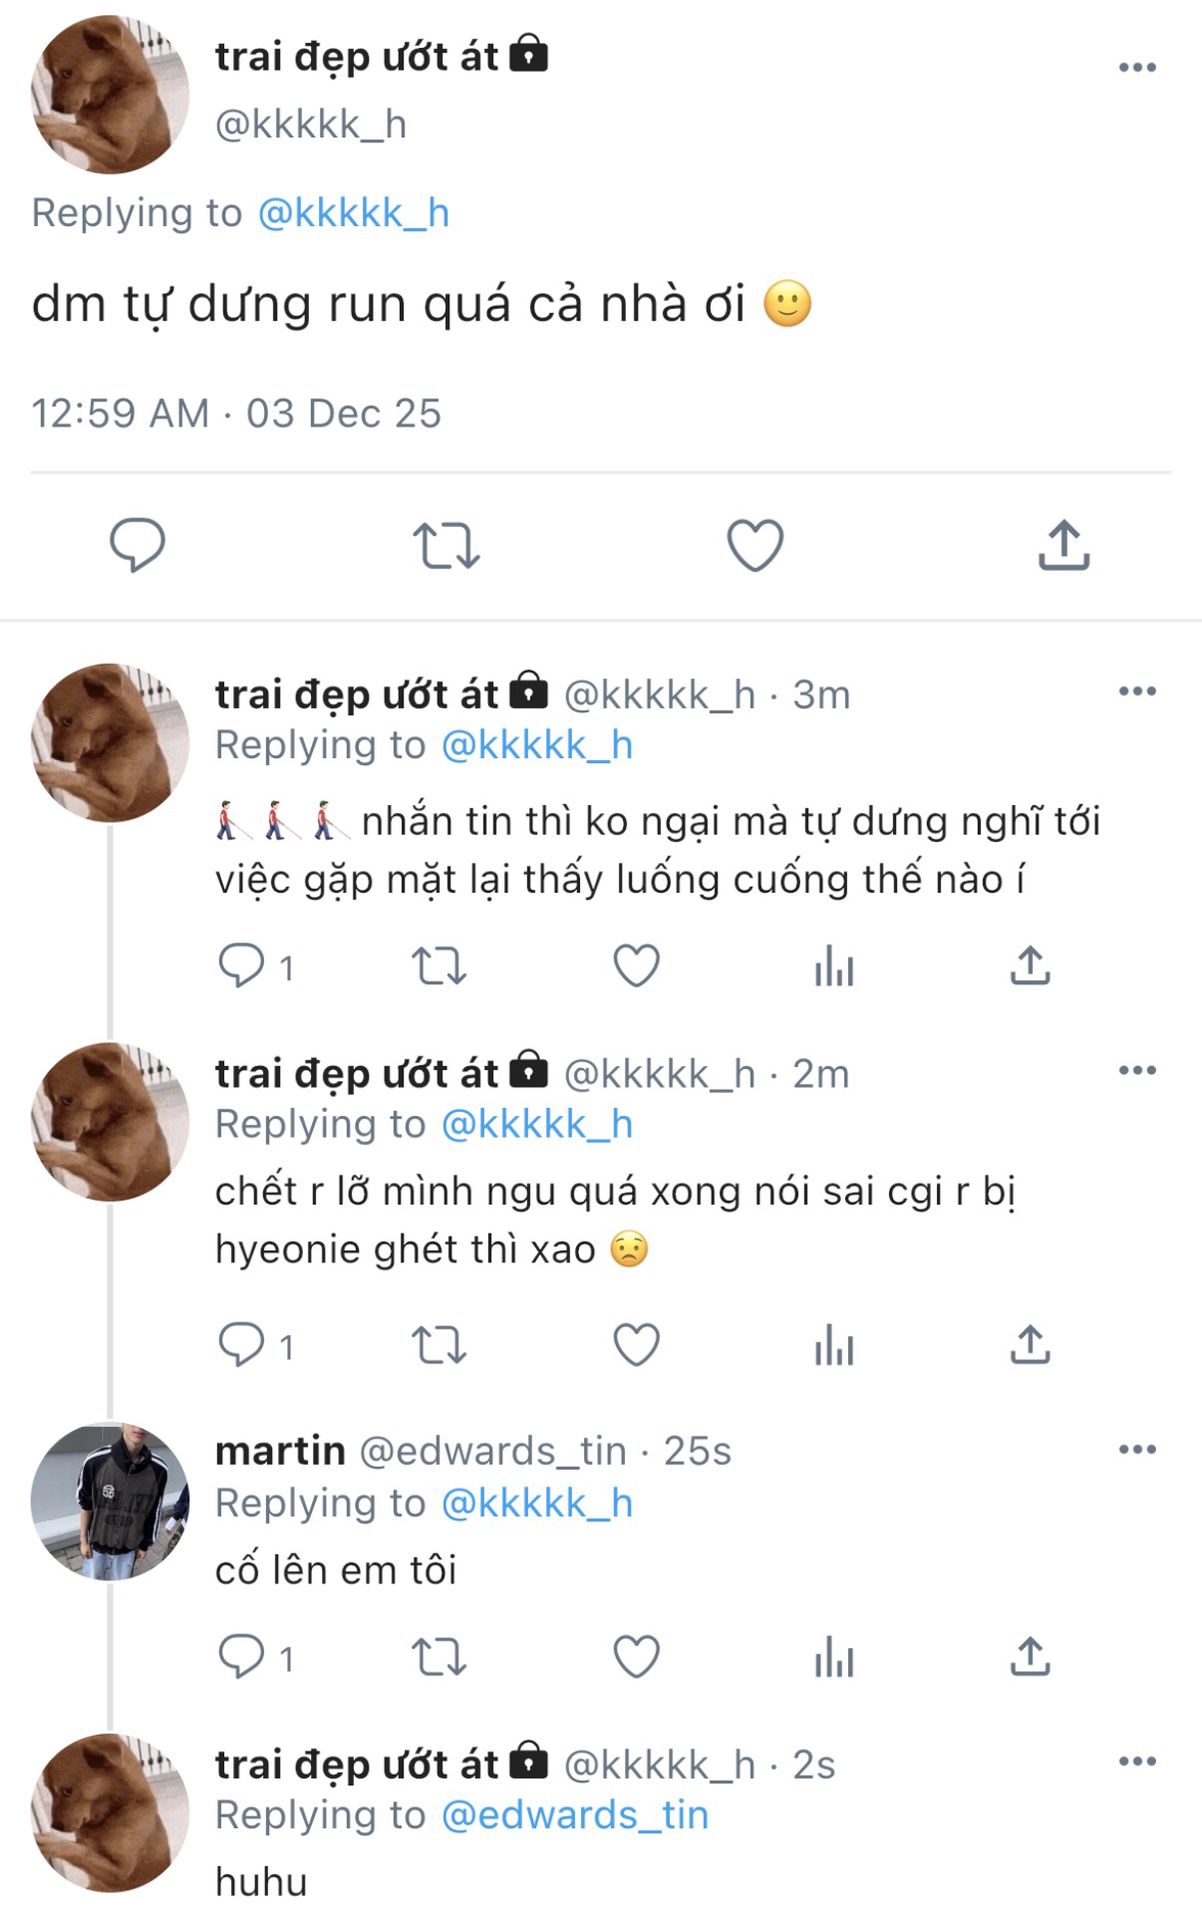The width and height of the screenshot is (1202, 1920).
Task: Open @edwards_tin mention link in last reply
Action: pyautogui.click(x=574, y=1815)
